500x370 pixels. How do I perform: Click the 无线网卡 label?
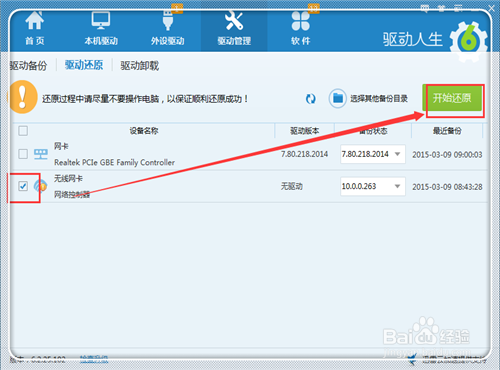(68, 179)
